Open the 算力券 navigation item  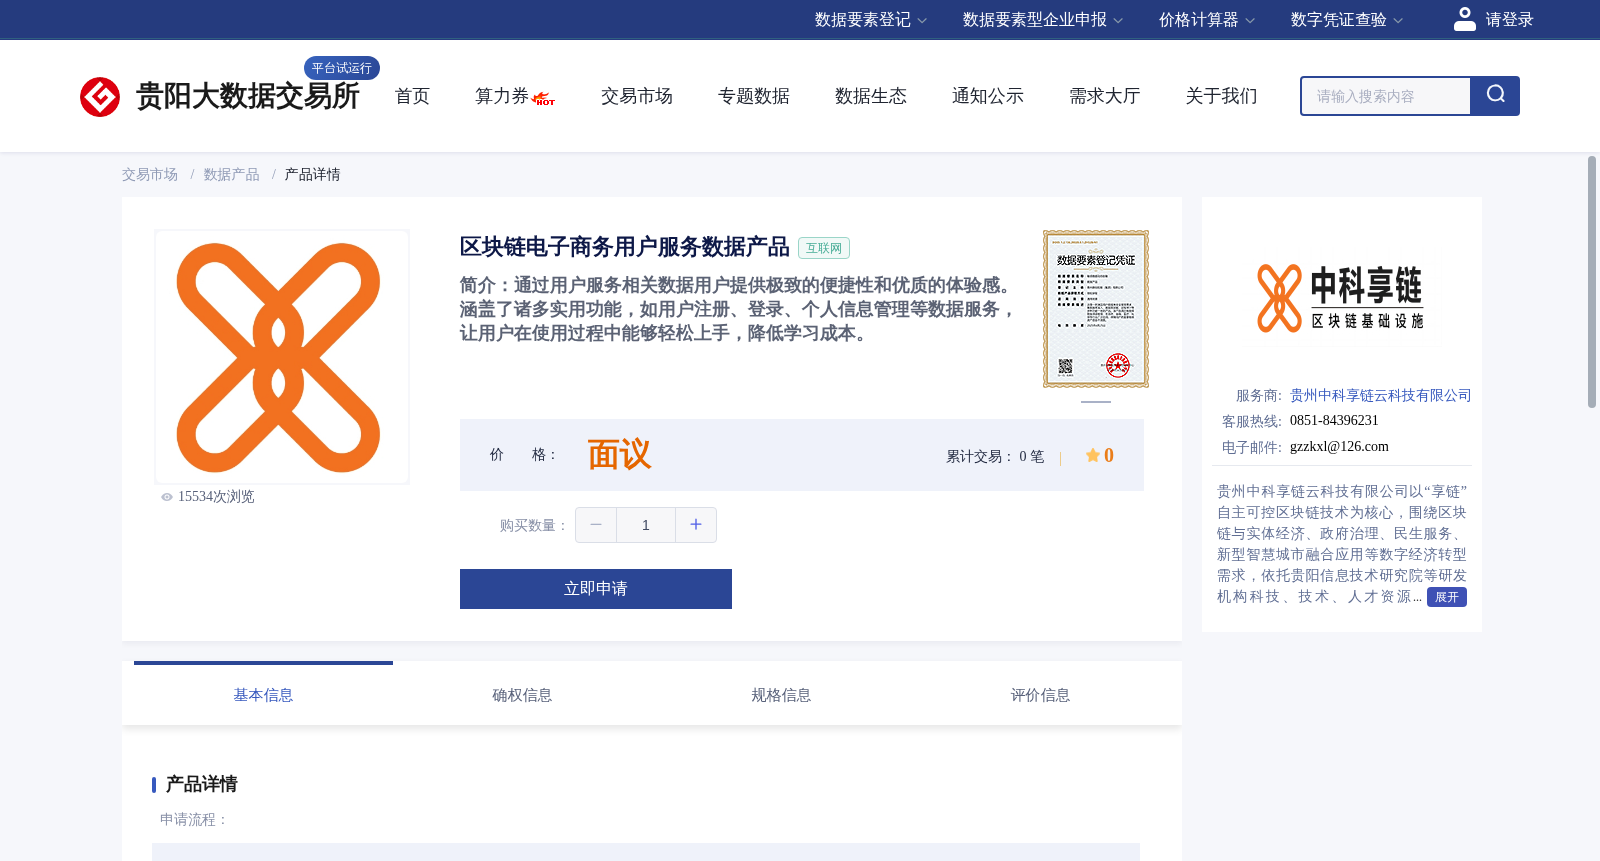(502, 96)
